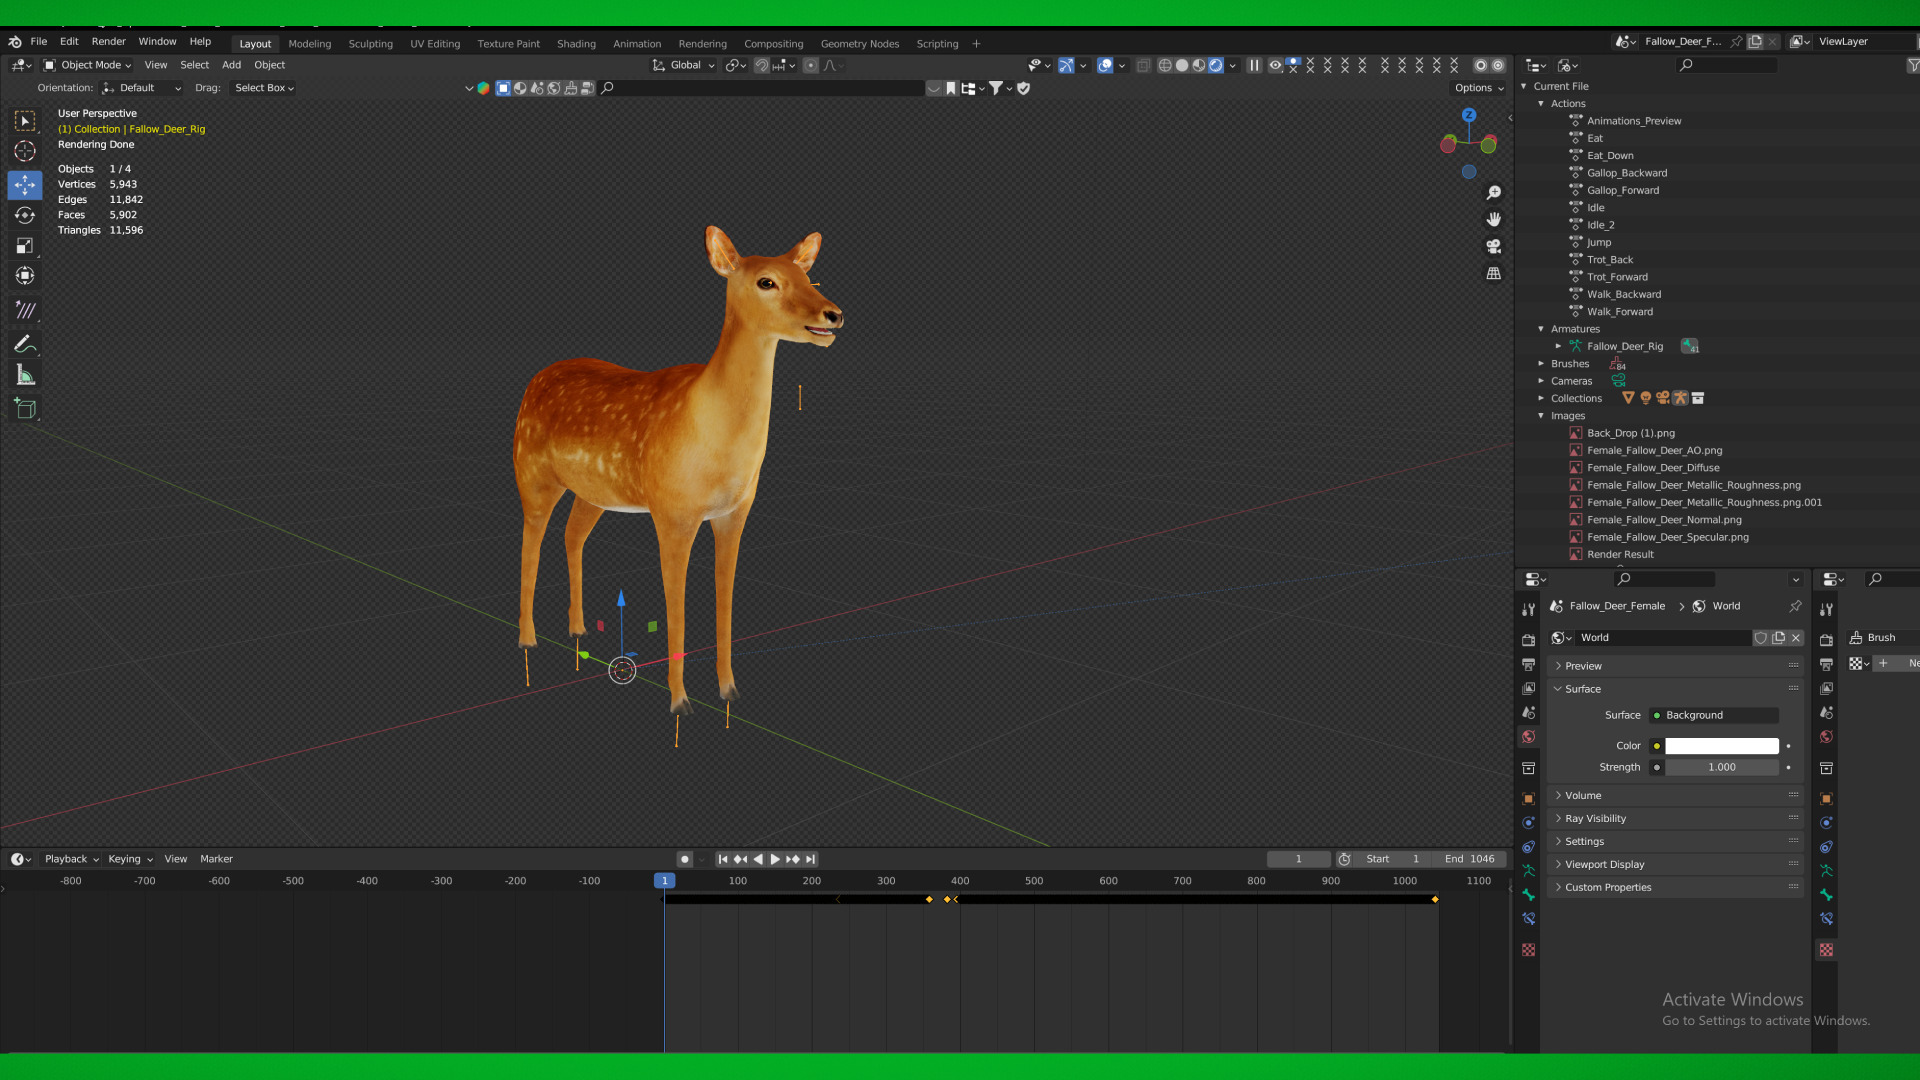Select the Rotate tool
The width and height of the screenshot is (1920, 1080).
(25, 215)
